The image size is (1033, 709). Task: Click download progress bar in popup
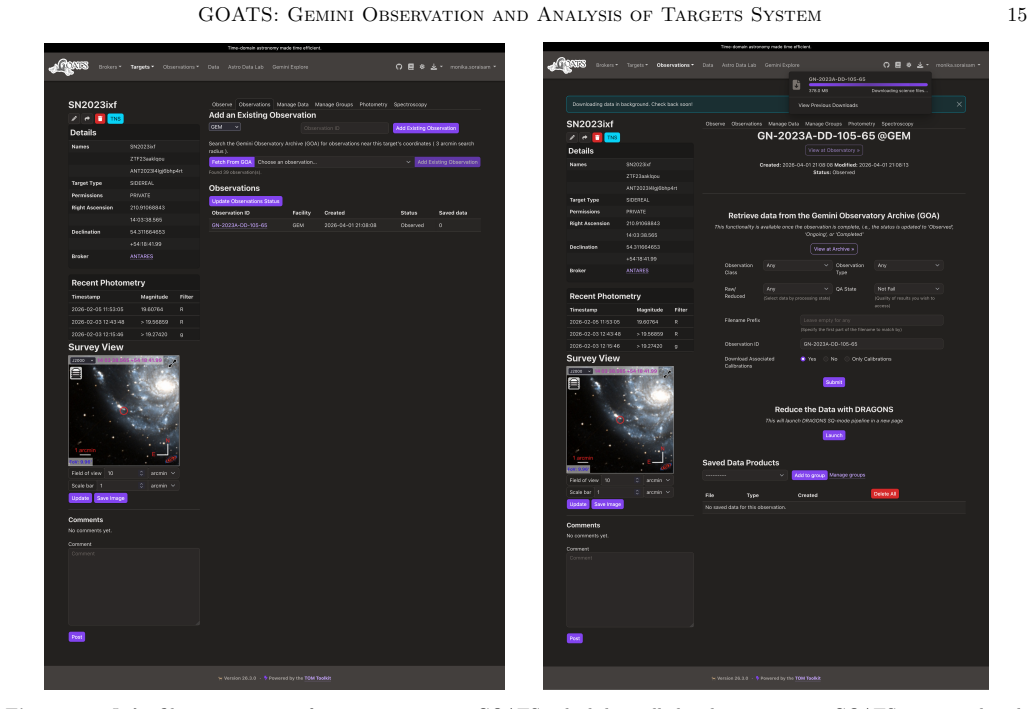point(868,84)
